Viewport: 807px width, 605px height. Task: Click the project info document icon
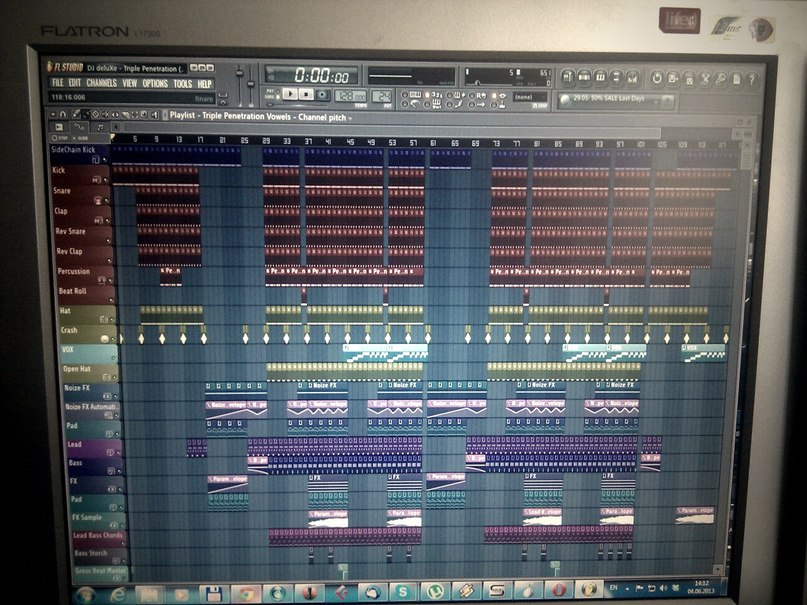[x=736, y=79]
